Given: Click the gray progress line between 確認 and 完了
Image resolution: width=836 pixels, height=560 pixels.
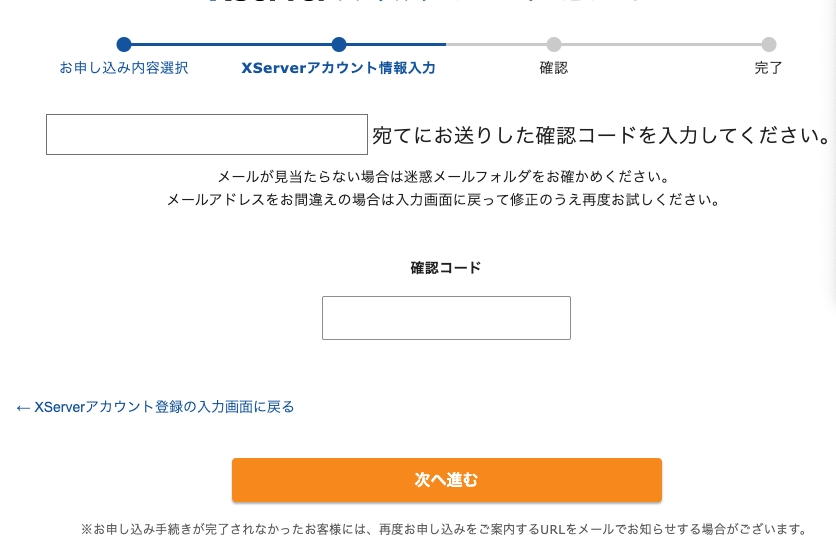Looking at the screenshot, I should point(661,44).
